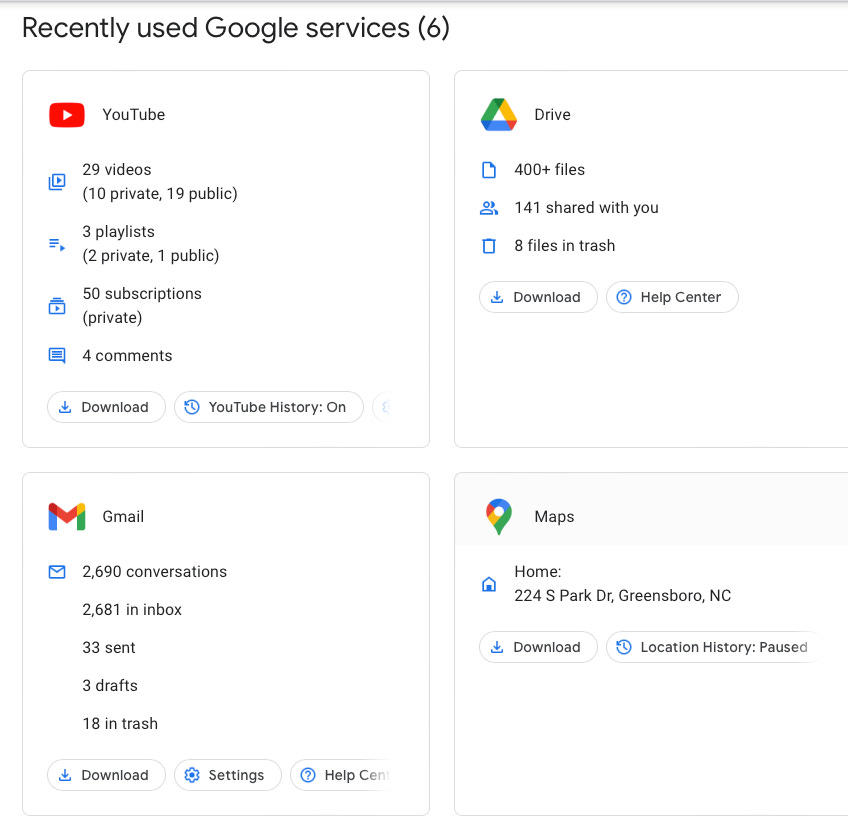
Task: Click the partially hidden button after YouTube History
Action: click(383, 407)
